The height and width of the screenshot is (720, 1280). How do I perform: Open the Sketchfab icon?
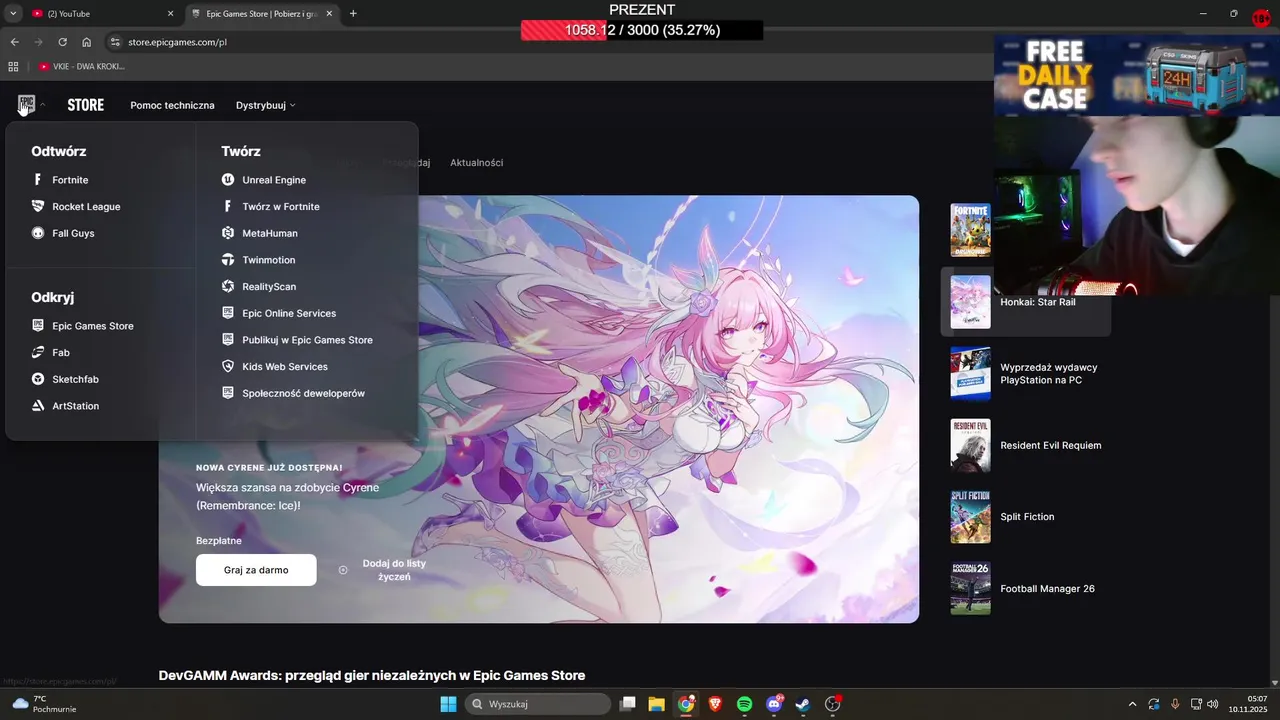(38, 379)
